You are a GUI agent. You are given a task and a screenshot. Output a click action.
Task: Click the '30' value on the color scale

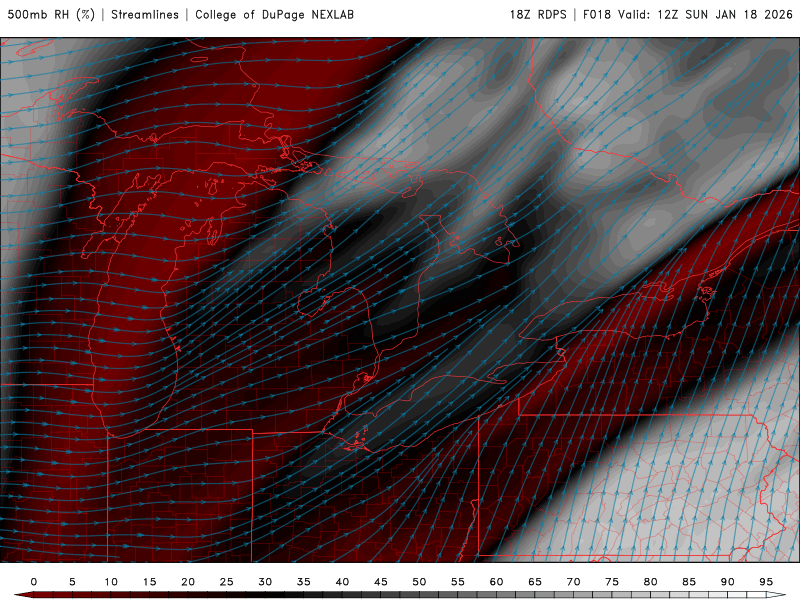click(265, 582)
